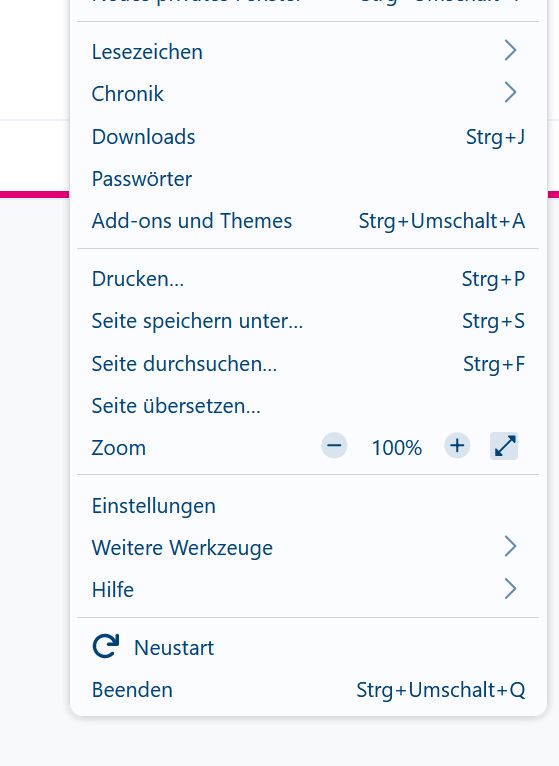Image resolution: width=559 pixels, height=766 pixels.
Task: Open Downloads from the menu
Action: pos(308,137)
